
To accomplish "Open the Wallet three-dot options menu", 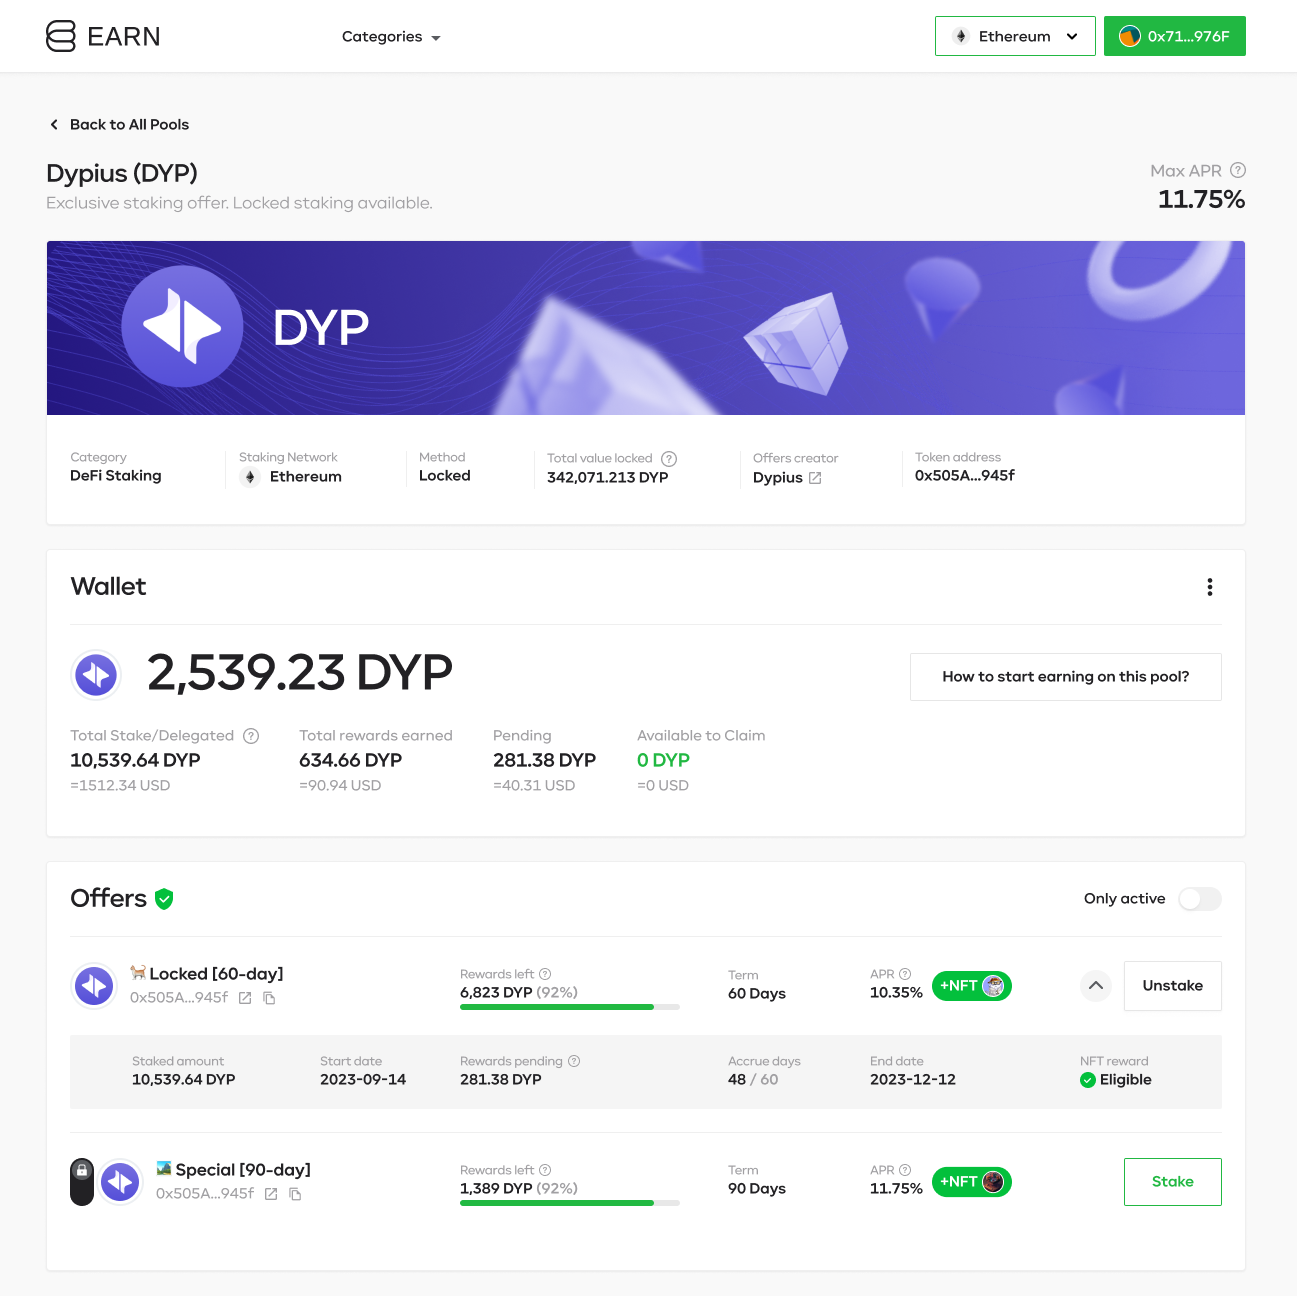I will pyautogui.click(x=1210, y=587).
